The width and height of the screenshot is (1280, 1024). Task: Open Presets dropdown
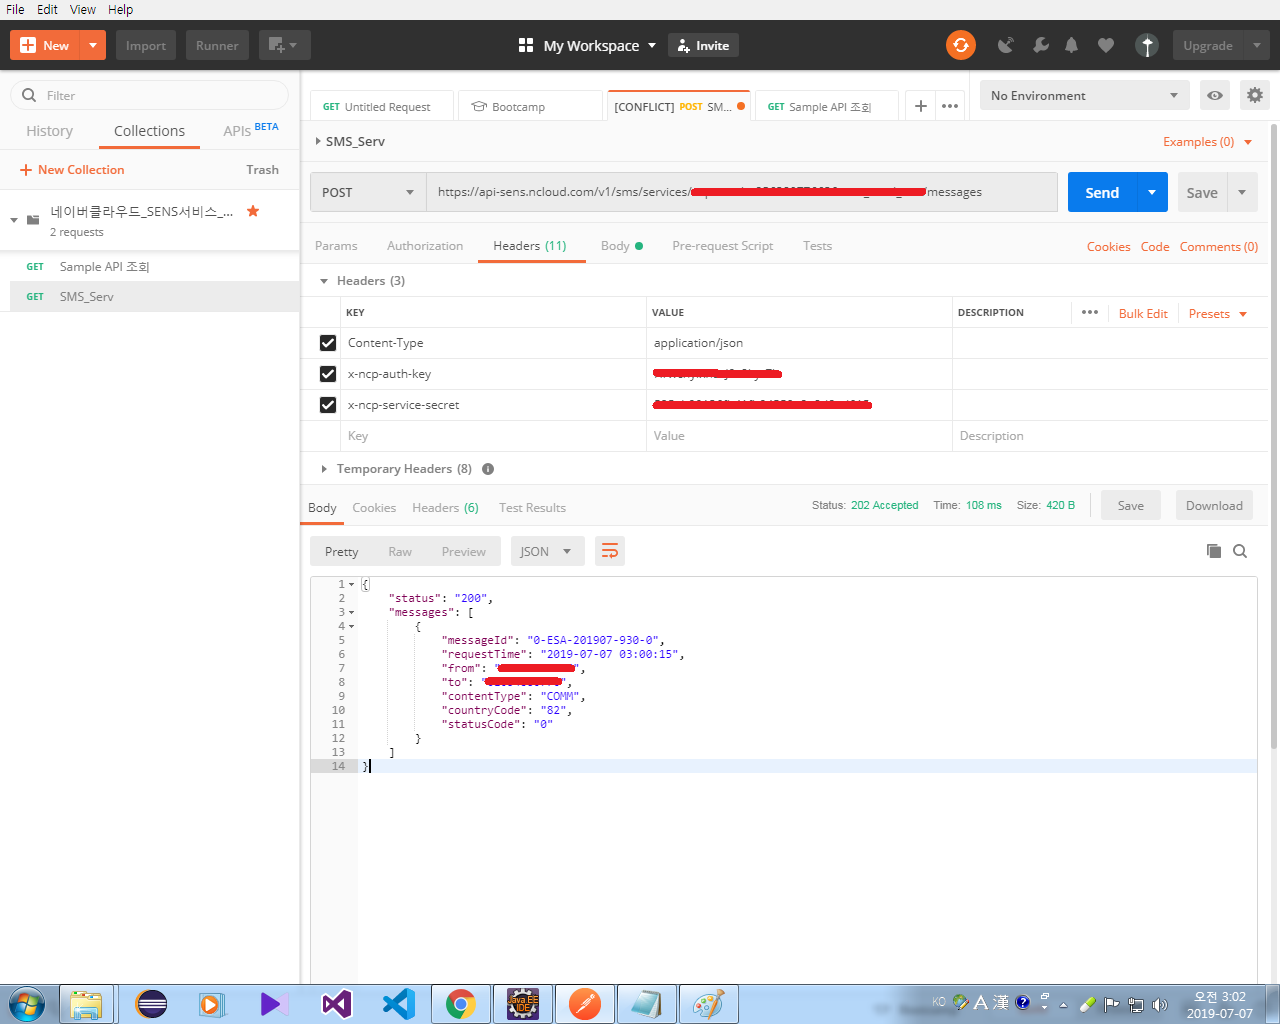[x=1218, y=314]
